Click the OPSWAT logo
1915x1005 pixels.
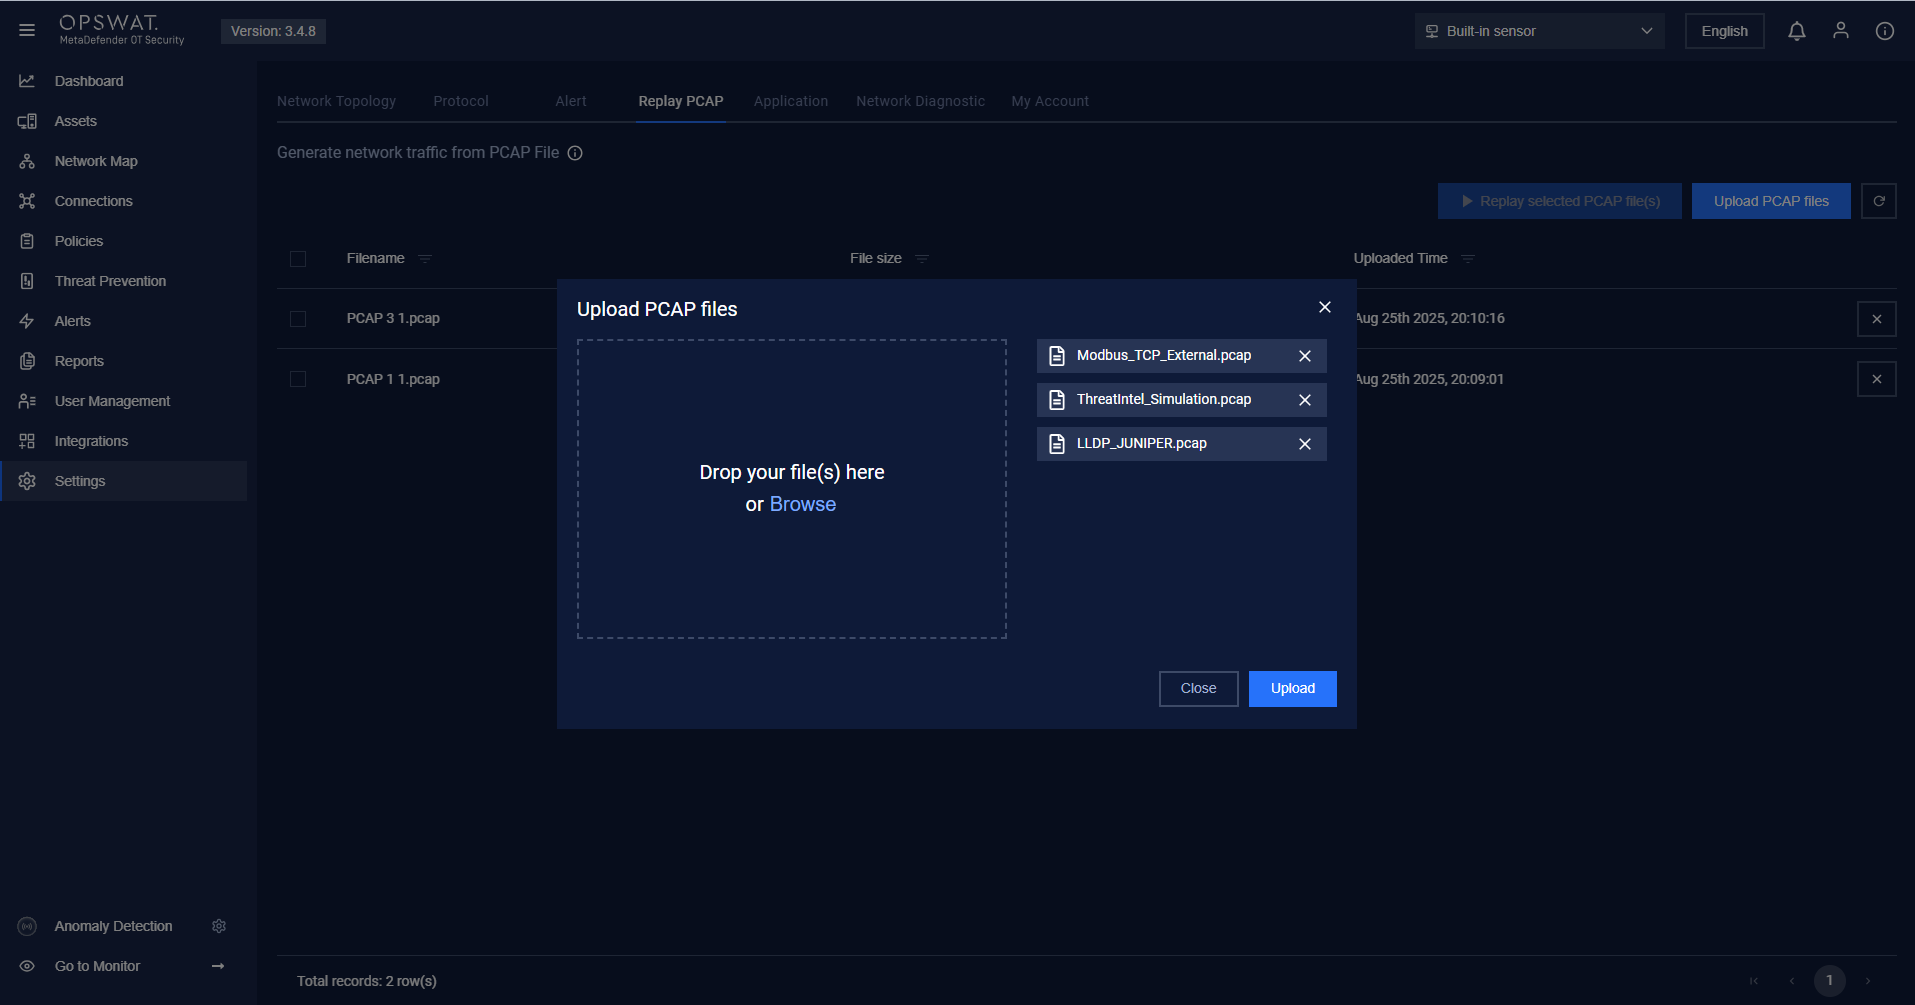pyautogui.click(x=121, y=30)
